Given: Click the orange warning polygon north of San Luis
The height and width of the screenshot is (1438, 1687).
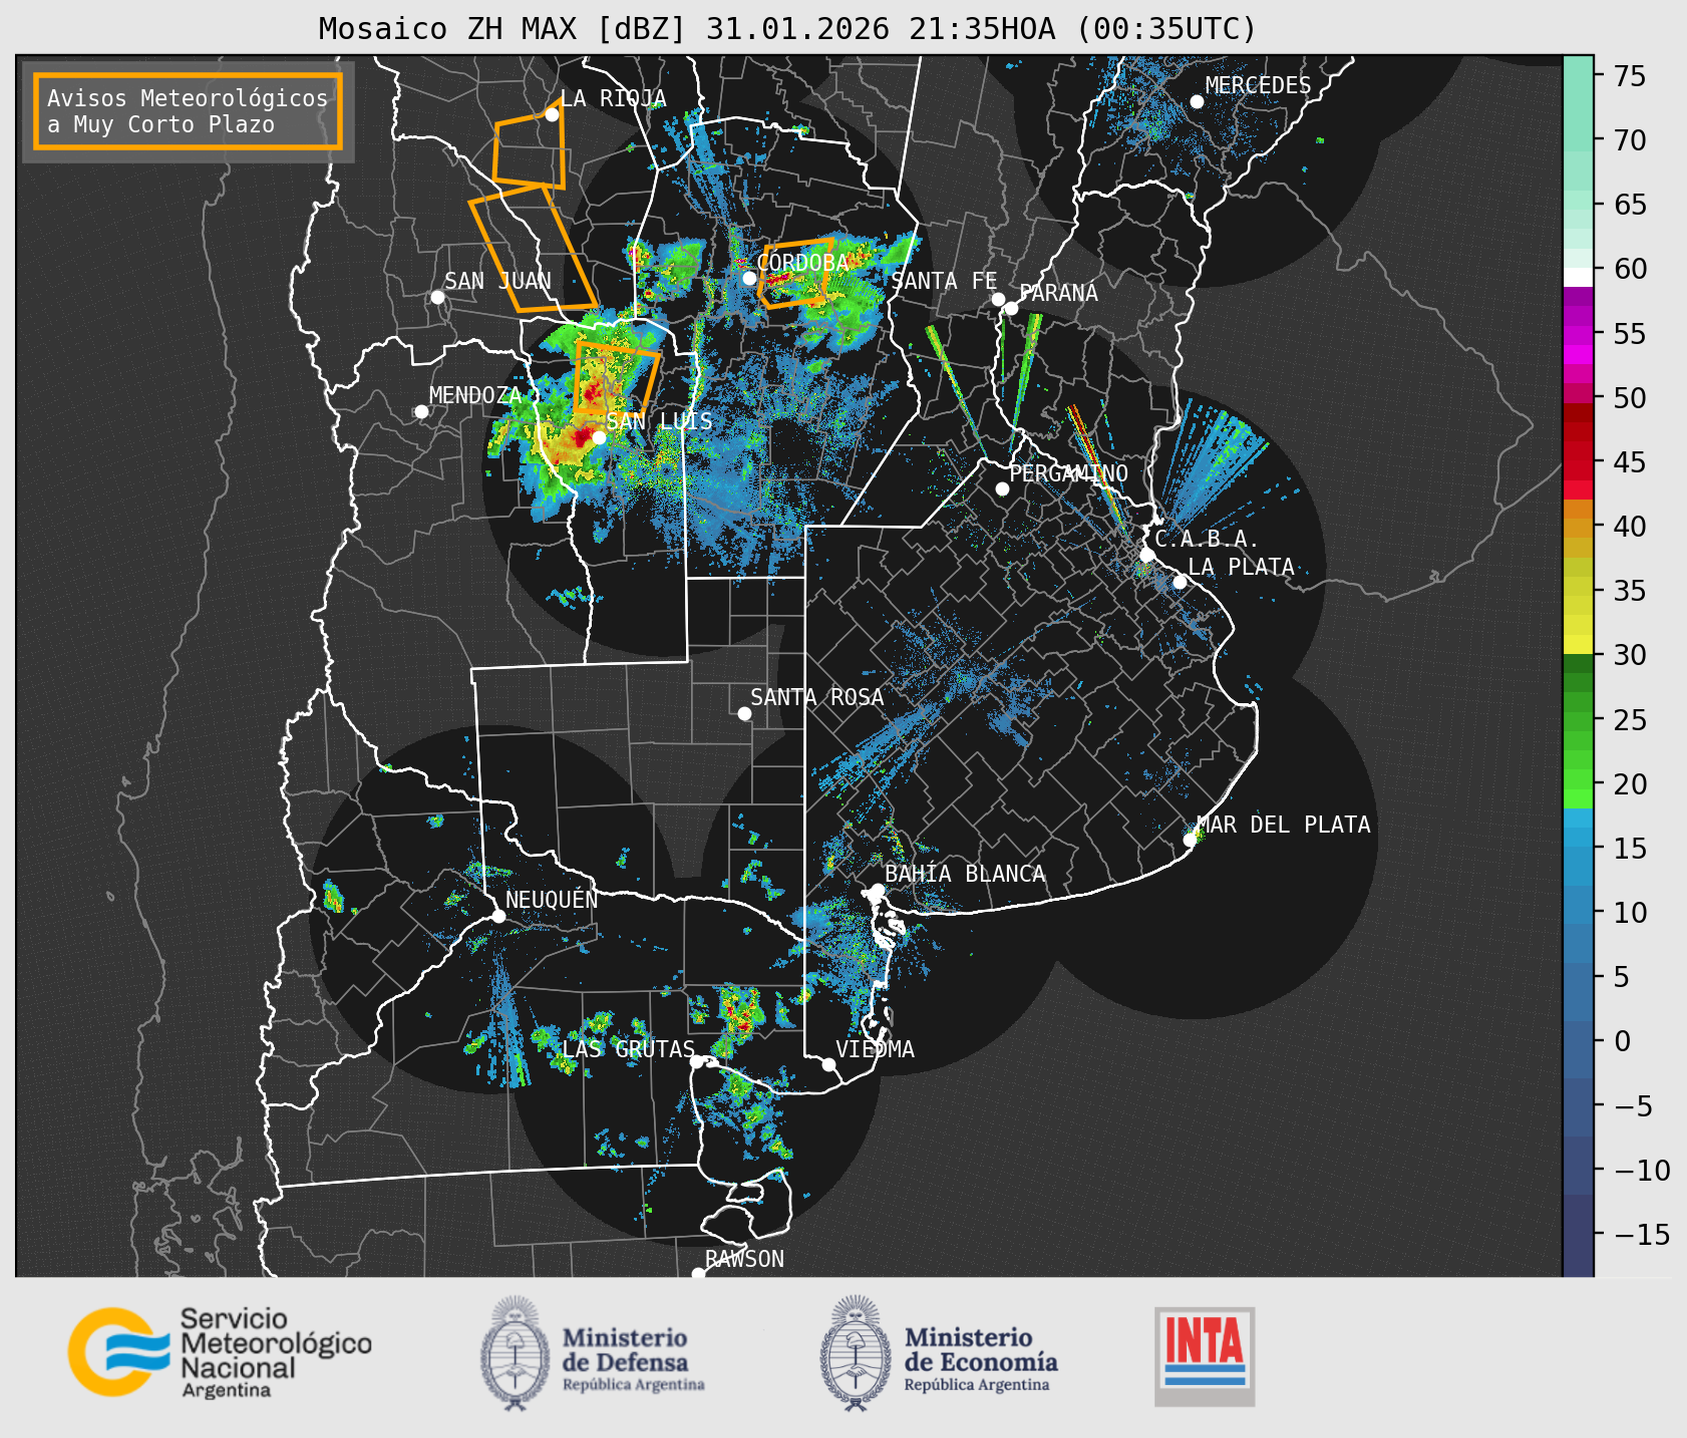Looking at the screenshot, I should point(616,379).
